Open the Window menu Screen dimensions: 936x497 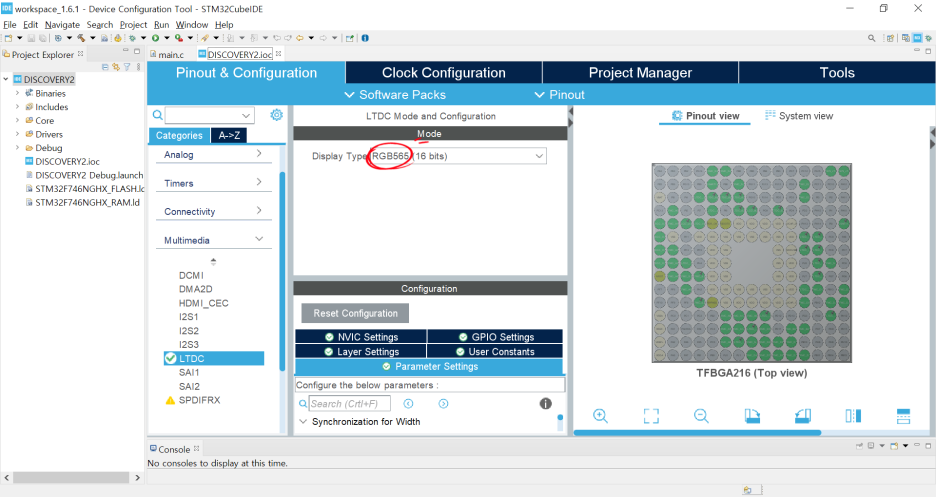(192, 24)
